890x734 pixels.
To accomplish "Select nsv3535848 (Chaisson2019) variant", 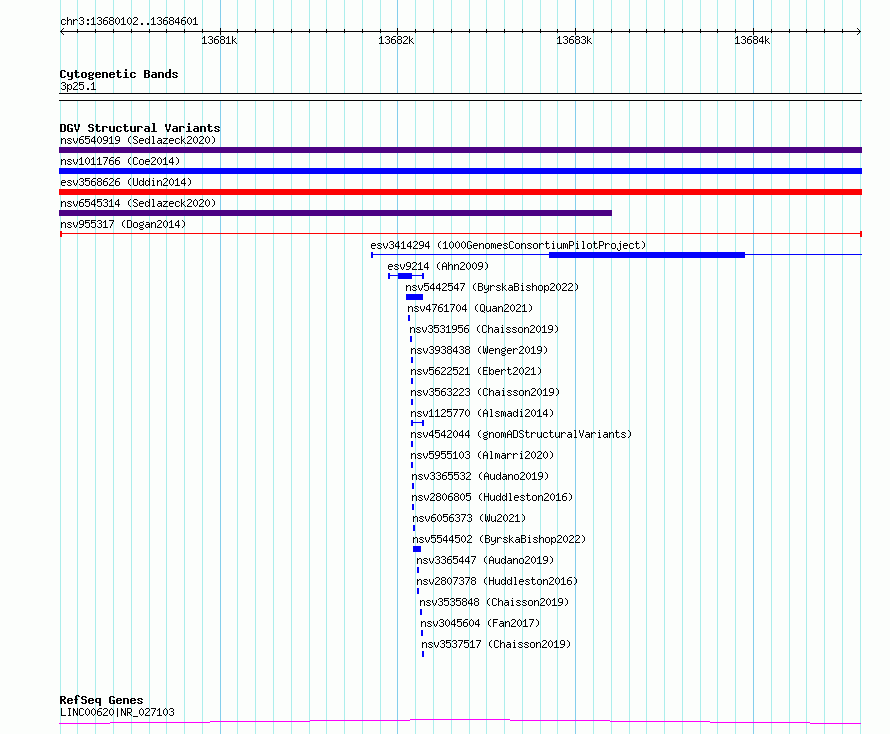I will (494, 602).
